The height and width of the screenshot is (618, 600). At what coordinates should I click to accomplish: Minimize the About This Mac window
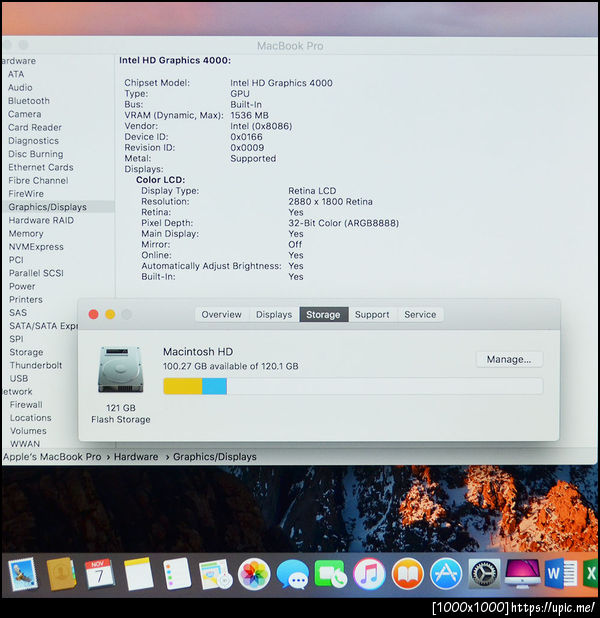point(110,314)
